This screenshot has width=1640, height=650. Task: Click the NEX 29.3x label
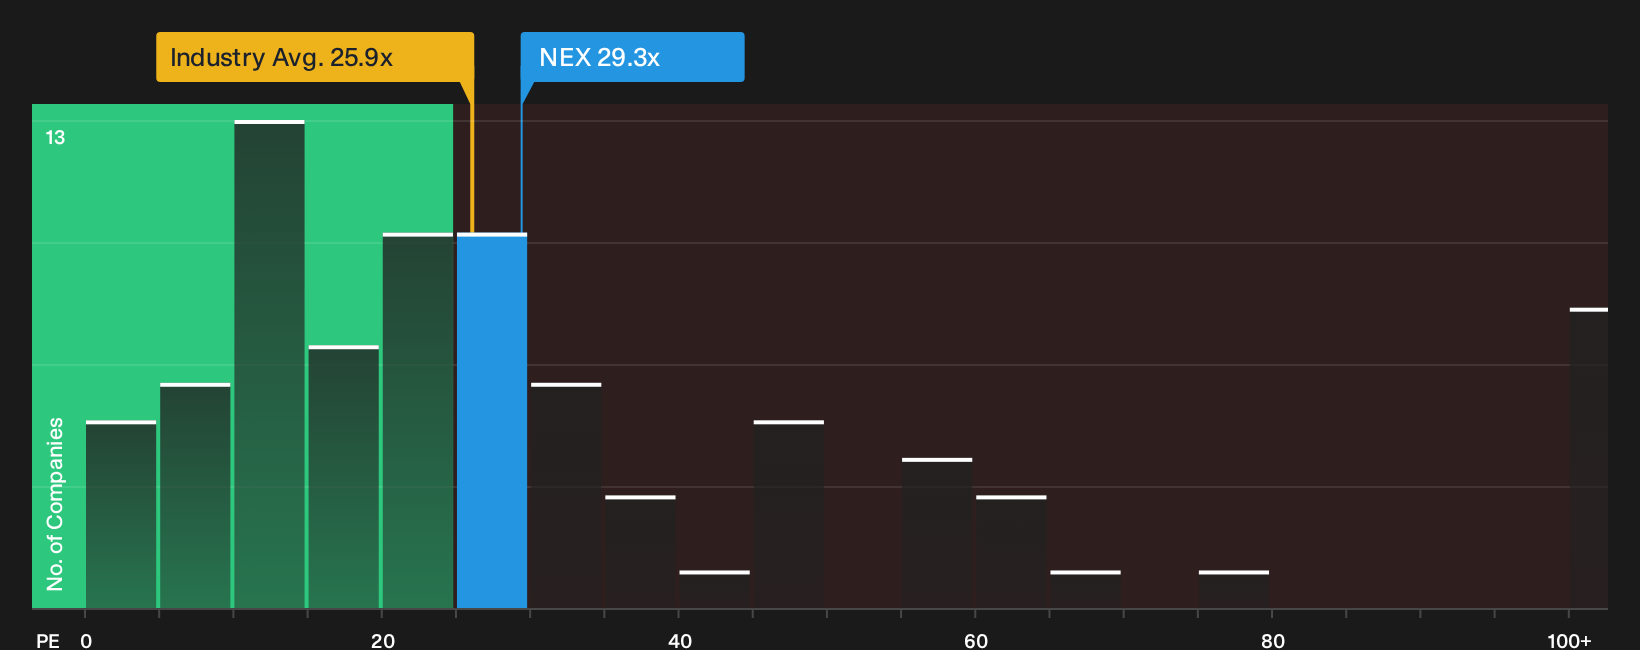[x=632, y=57]
